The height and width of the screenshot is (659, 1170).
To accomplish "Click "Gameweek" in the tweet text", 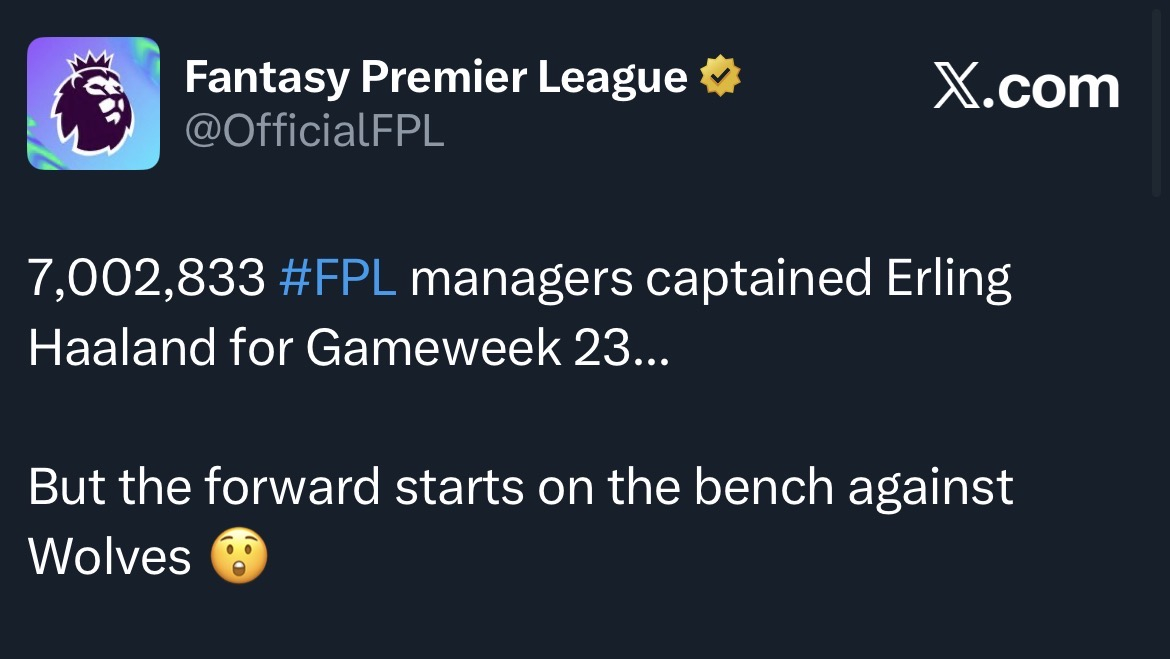I will point(433,350).
